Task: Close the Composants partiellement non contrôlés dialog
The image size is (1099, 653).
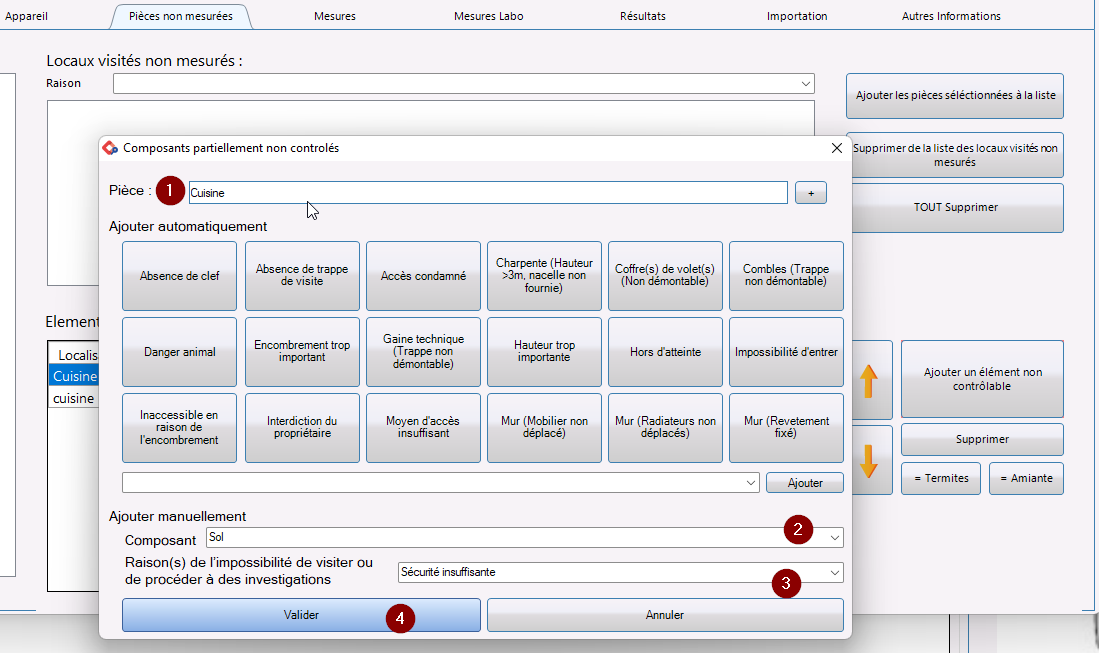Action: 837,148
